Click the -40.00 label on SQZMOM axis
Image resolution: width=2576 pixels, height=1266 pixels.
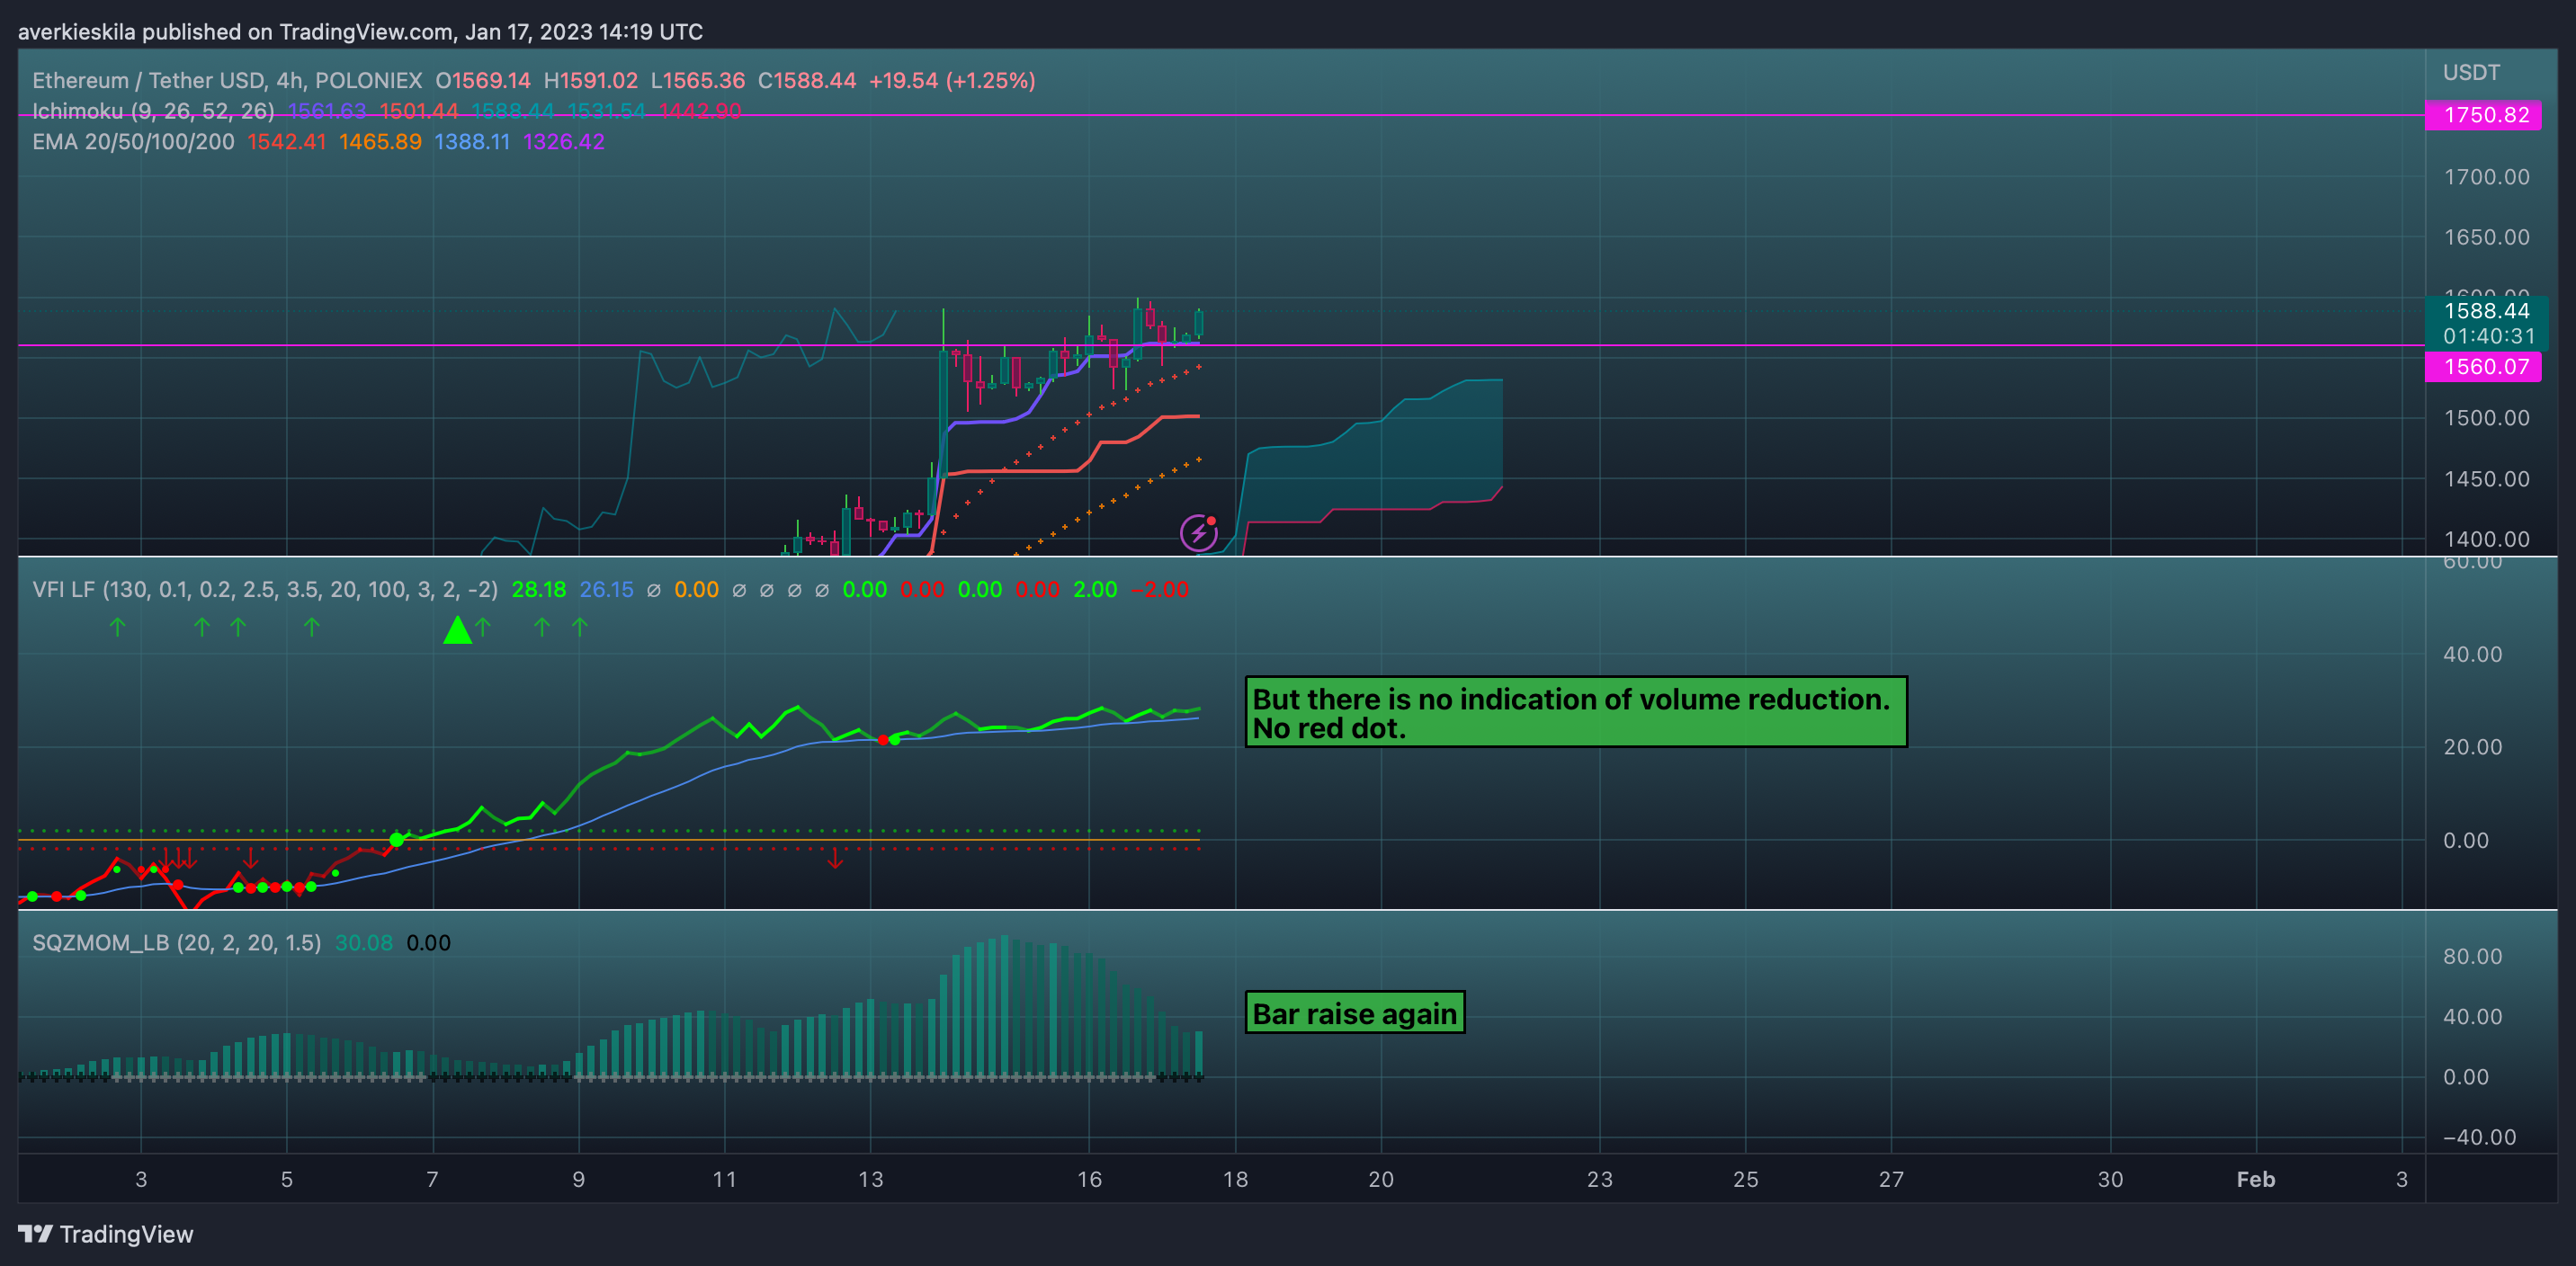pyautogui.click(x=2479, y=1137)
